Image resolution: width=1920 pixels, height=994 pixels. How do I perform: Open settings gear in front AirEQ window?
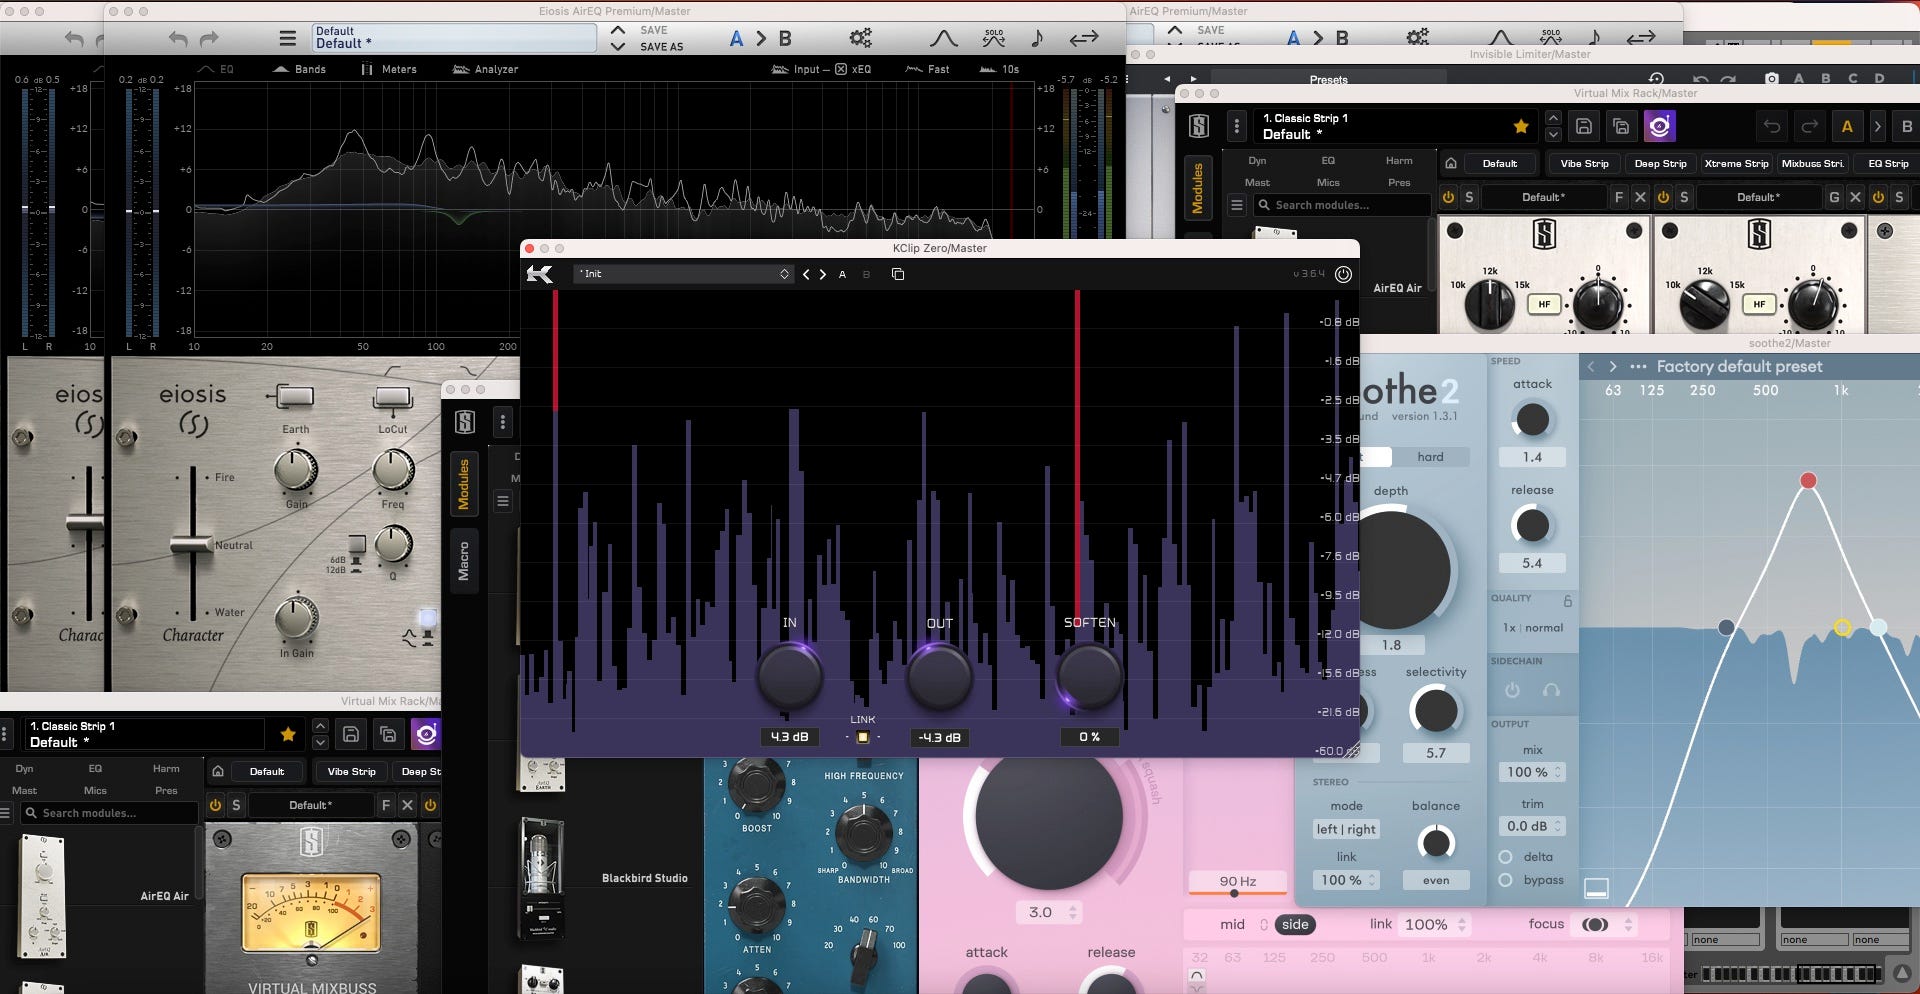[860, 38]
